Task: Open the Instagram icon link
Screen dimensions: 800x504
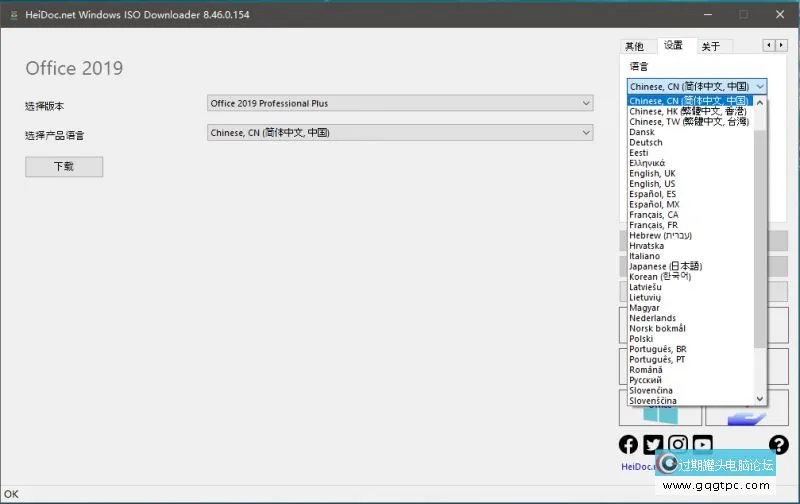Action: pyautogui.click(x=678, y=445)
